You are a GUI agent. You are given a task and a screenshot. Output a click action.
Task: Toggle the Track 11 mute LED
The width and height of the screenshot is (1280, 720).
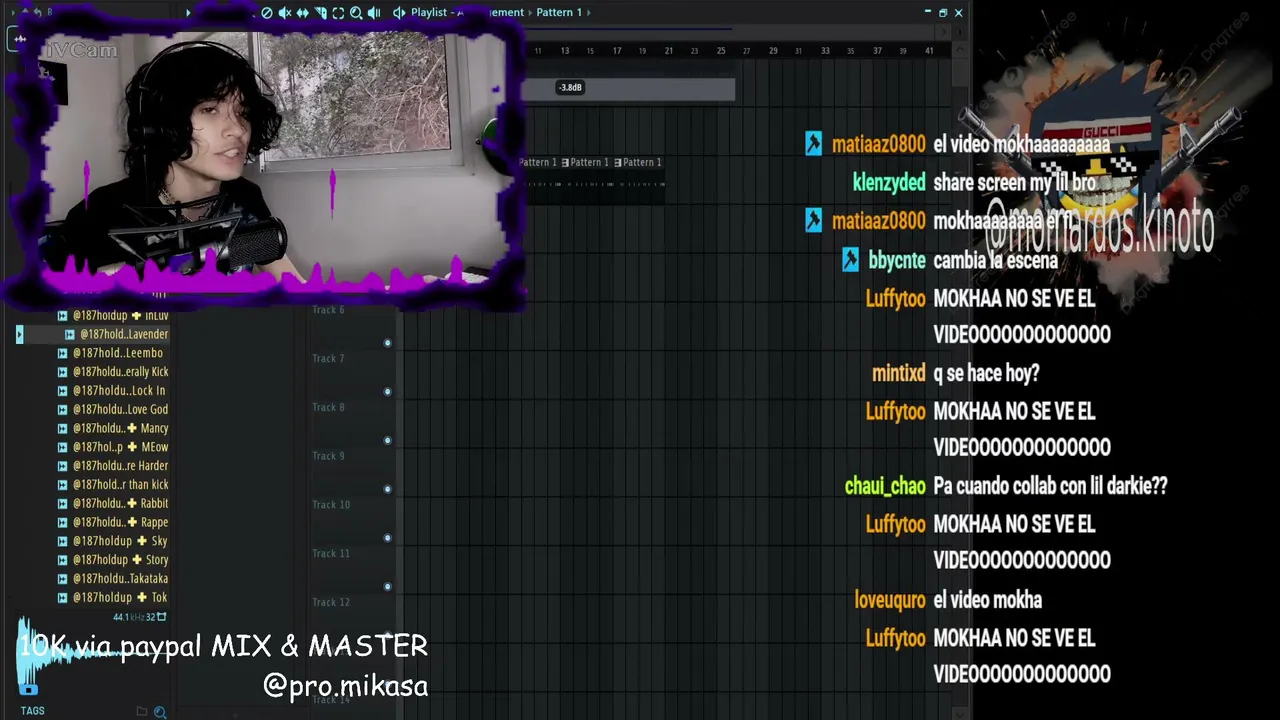387,587
